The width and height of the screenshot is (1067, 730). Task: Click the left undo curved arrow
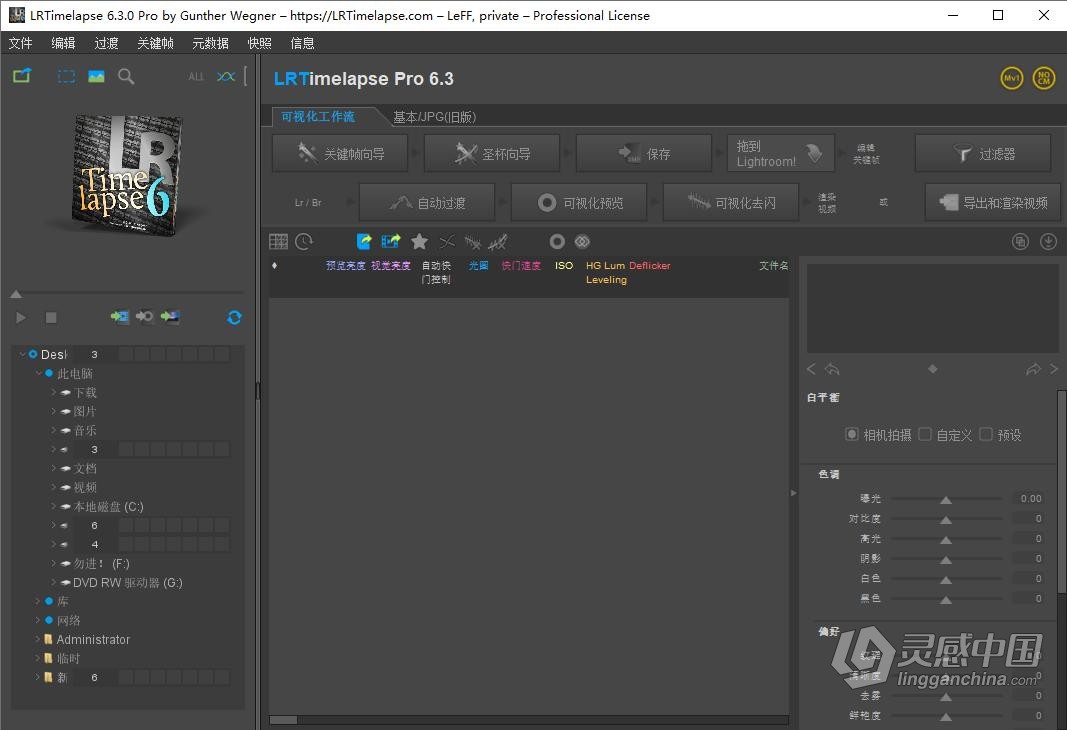pos(832,369)
